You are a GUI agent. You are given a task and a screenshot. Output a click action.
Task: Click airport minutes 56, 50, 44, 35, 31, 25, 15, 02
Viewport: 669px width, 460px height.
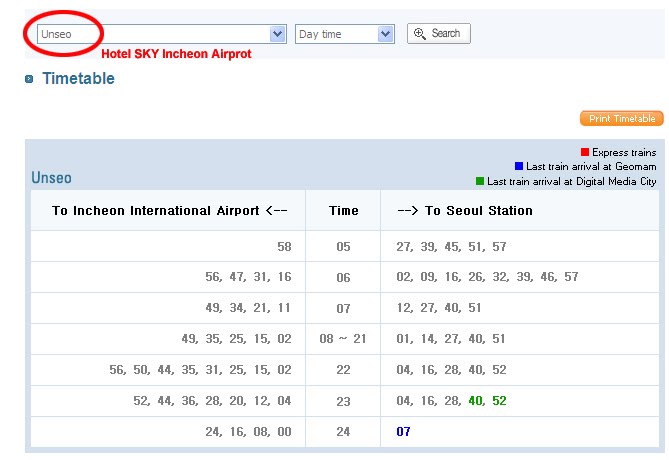[x=201, y=370]
